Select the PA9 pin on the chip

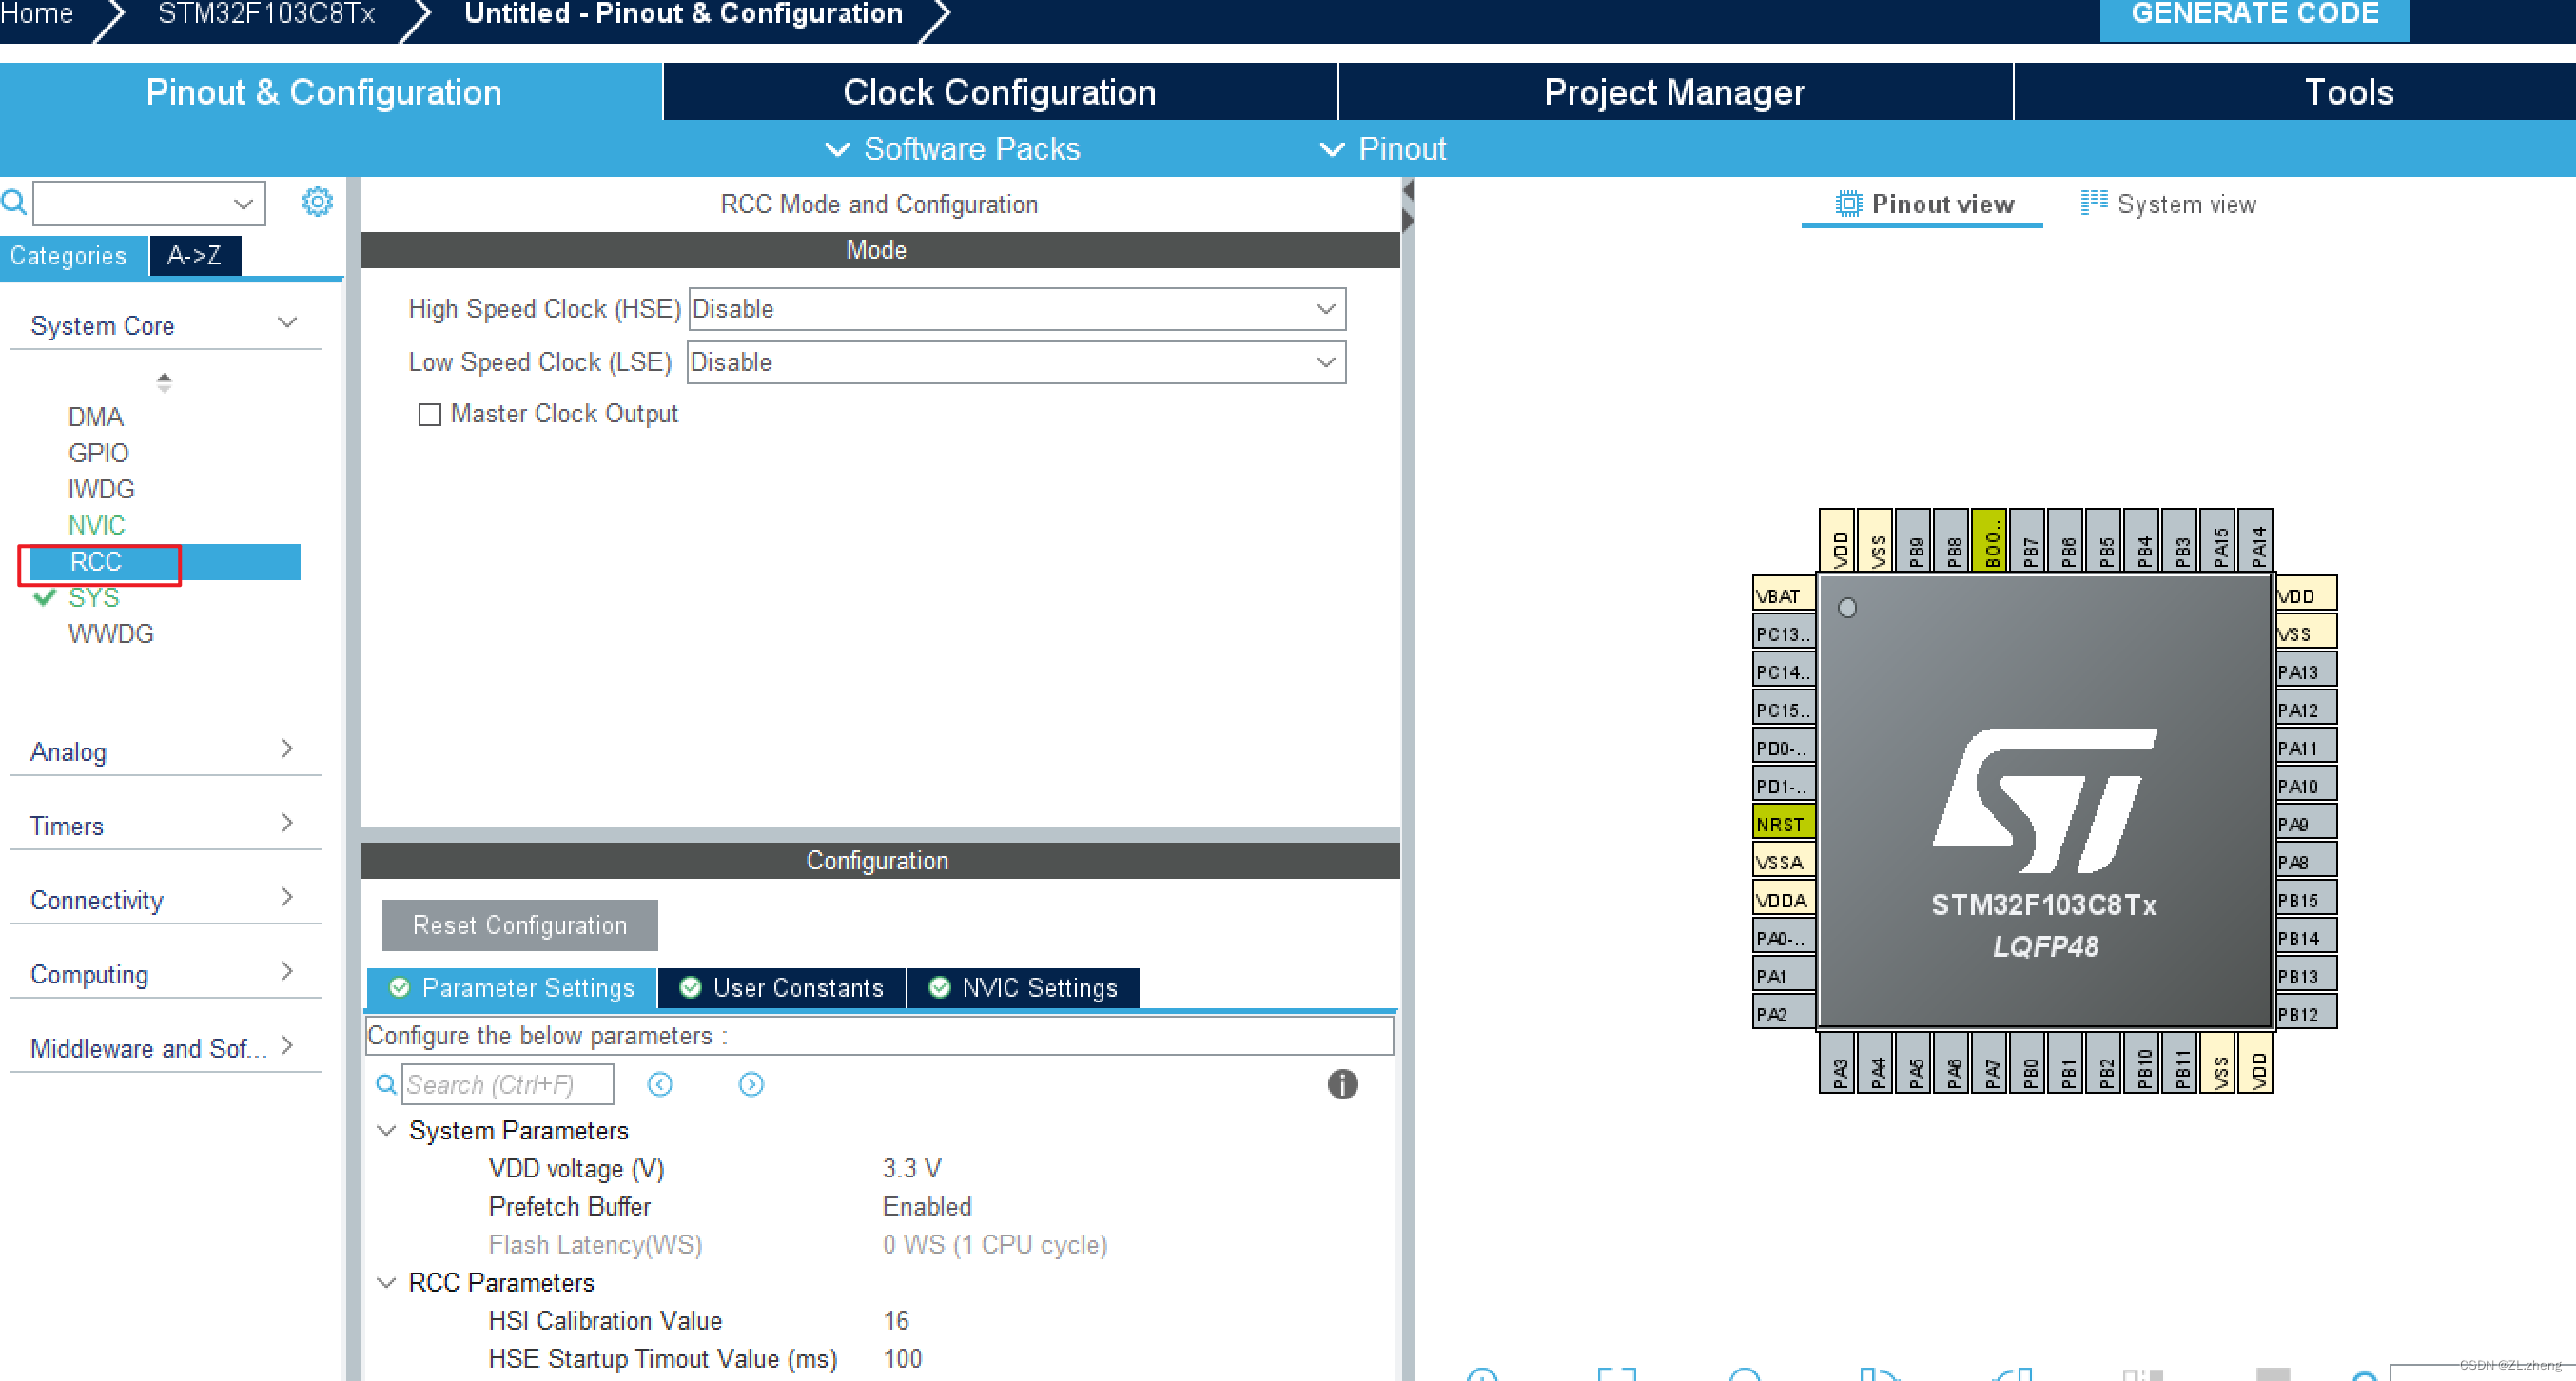(2306, 824)
